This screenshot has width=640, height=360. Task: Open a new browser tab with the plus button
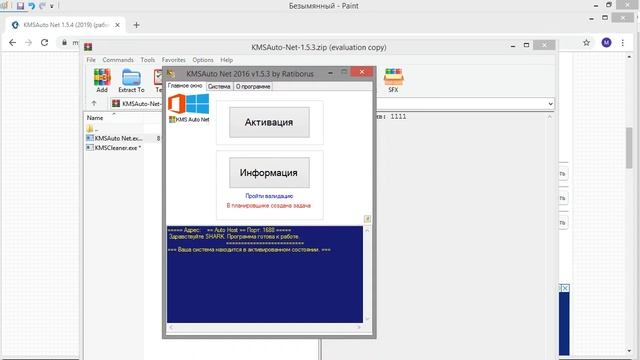[136, 25]
